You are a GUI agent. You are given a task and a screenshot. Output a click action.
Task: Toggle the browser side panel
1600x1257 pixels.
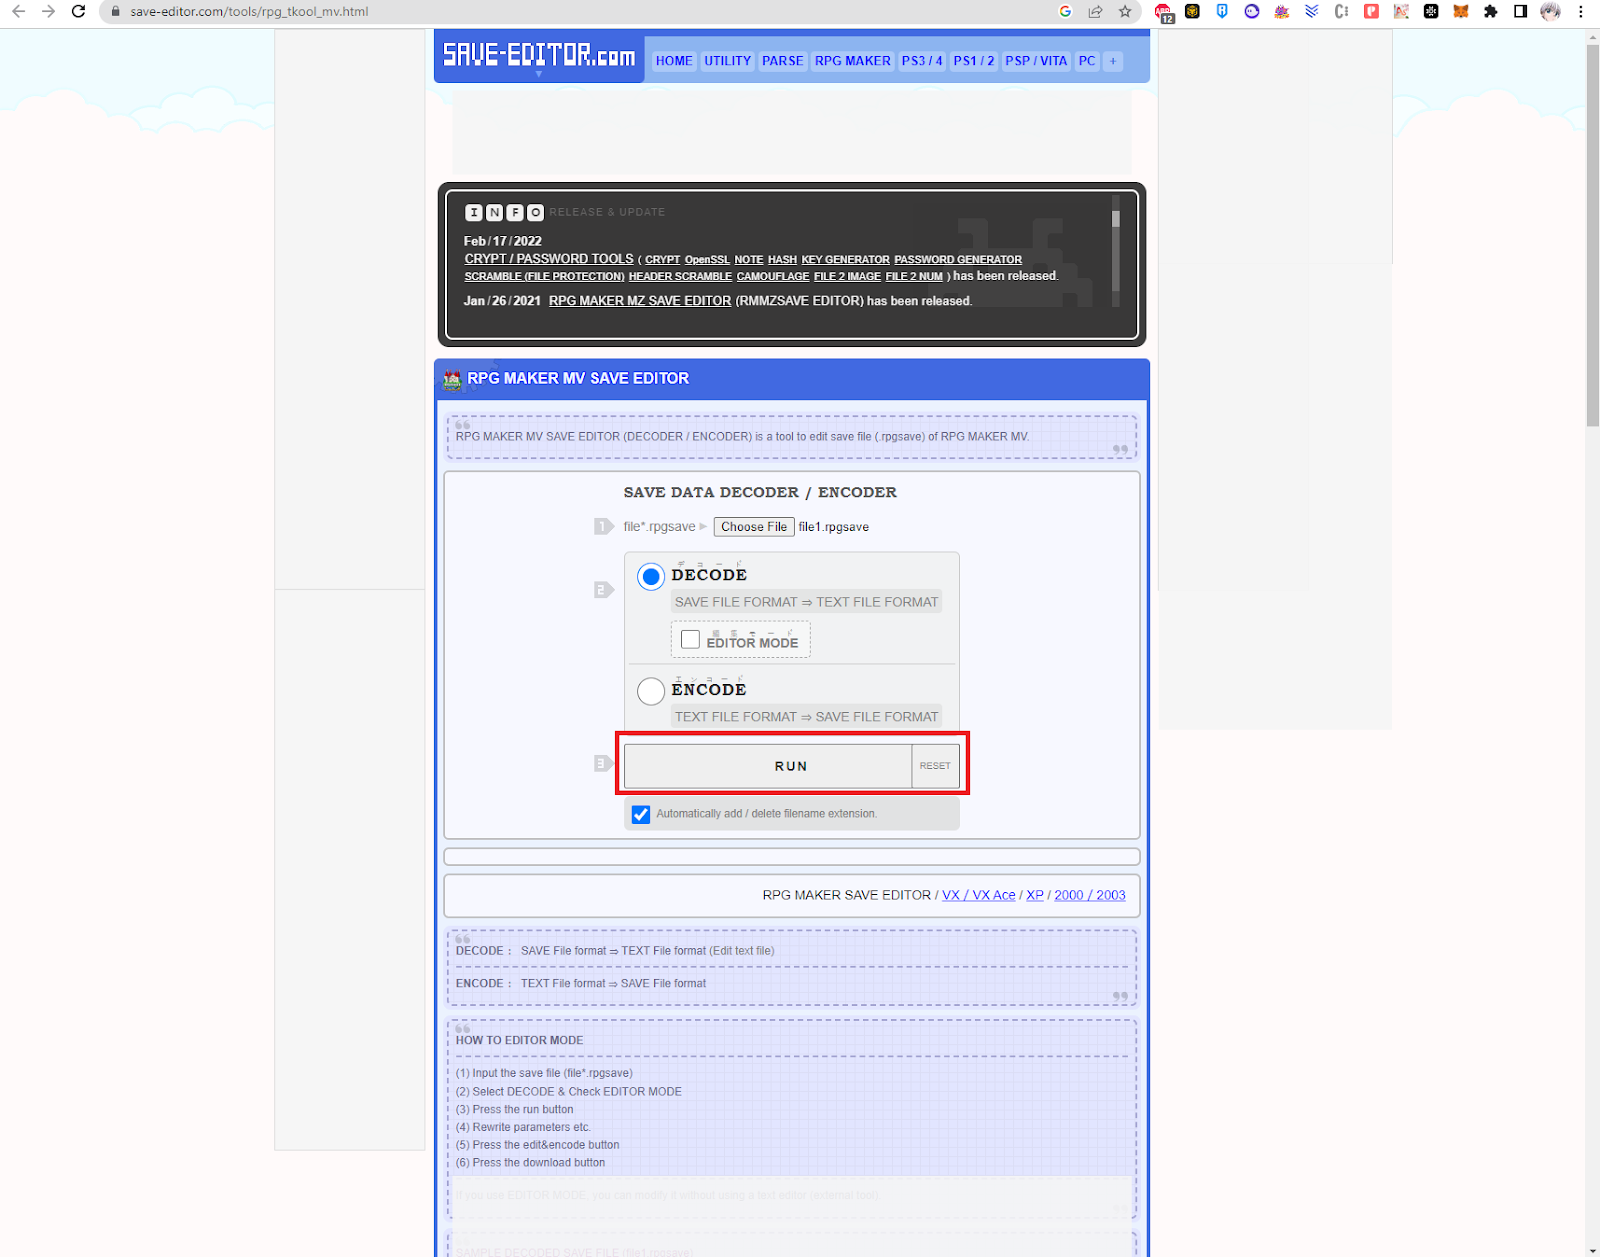(1520, 12)
